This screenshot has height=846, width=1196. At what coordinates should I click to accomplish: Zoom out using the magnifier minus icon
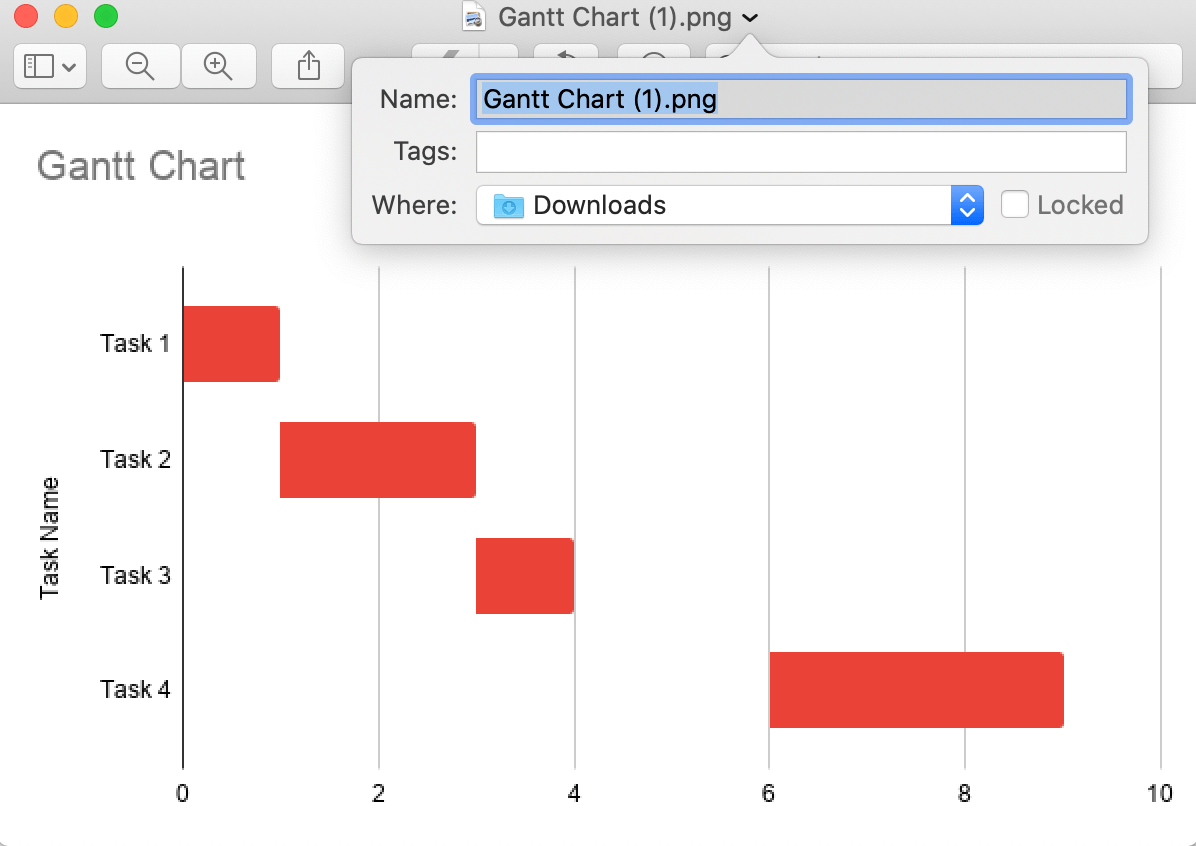point(140,66)
